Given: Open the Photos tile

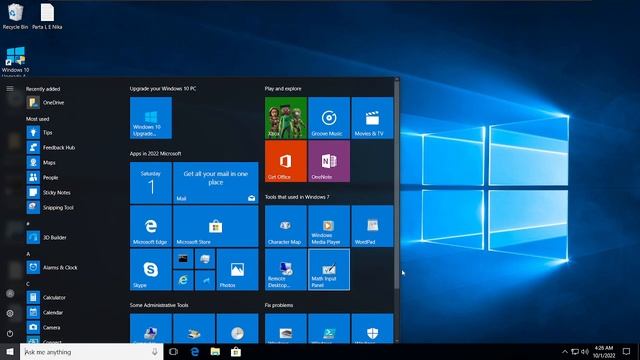Looking at the screenshot, I should 237,269.
